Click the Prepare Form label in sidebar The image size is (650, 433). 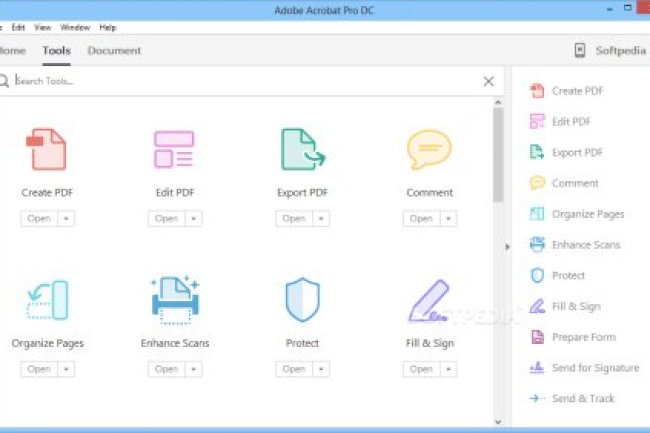(x=584, y=337)
